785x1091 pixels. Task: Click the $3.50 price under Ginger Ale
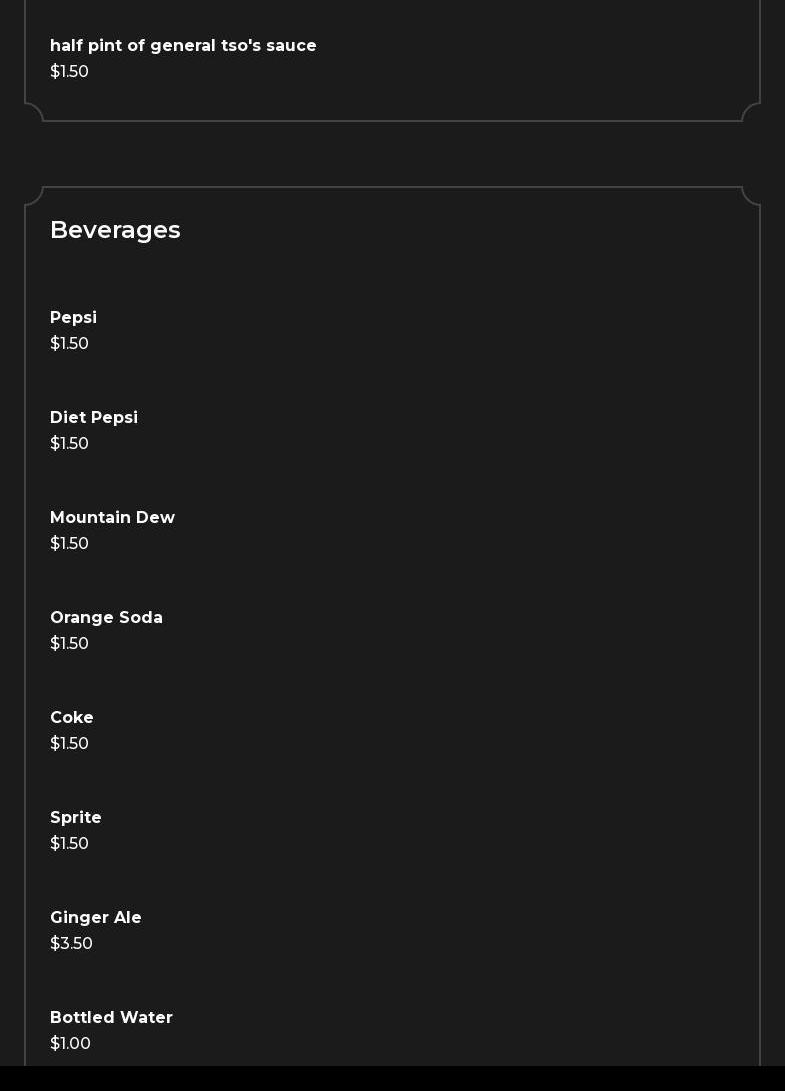[x=71, y=944]
